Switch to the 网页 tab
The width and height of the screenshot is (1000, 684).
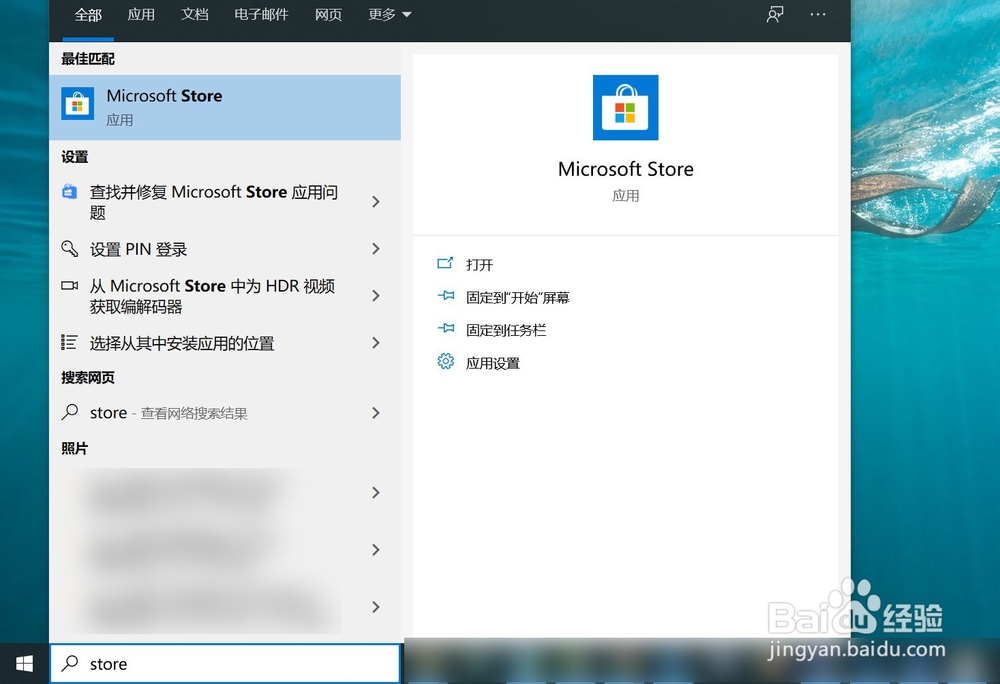pyautogui.click(x=328, y=15)
